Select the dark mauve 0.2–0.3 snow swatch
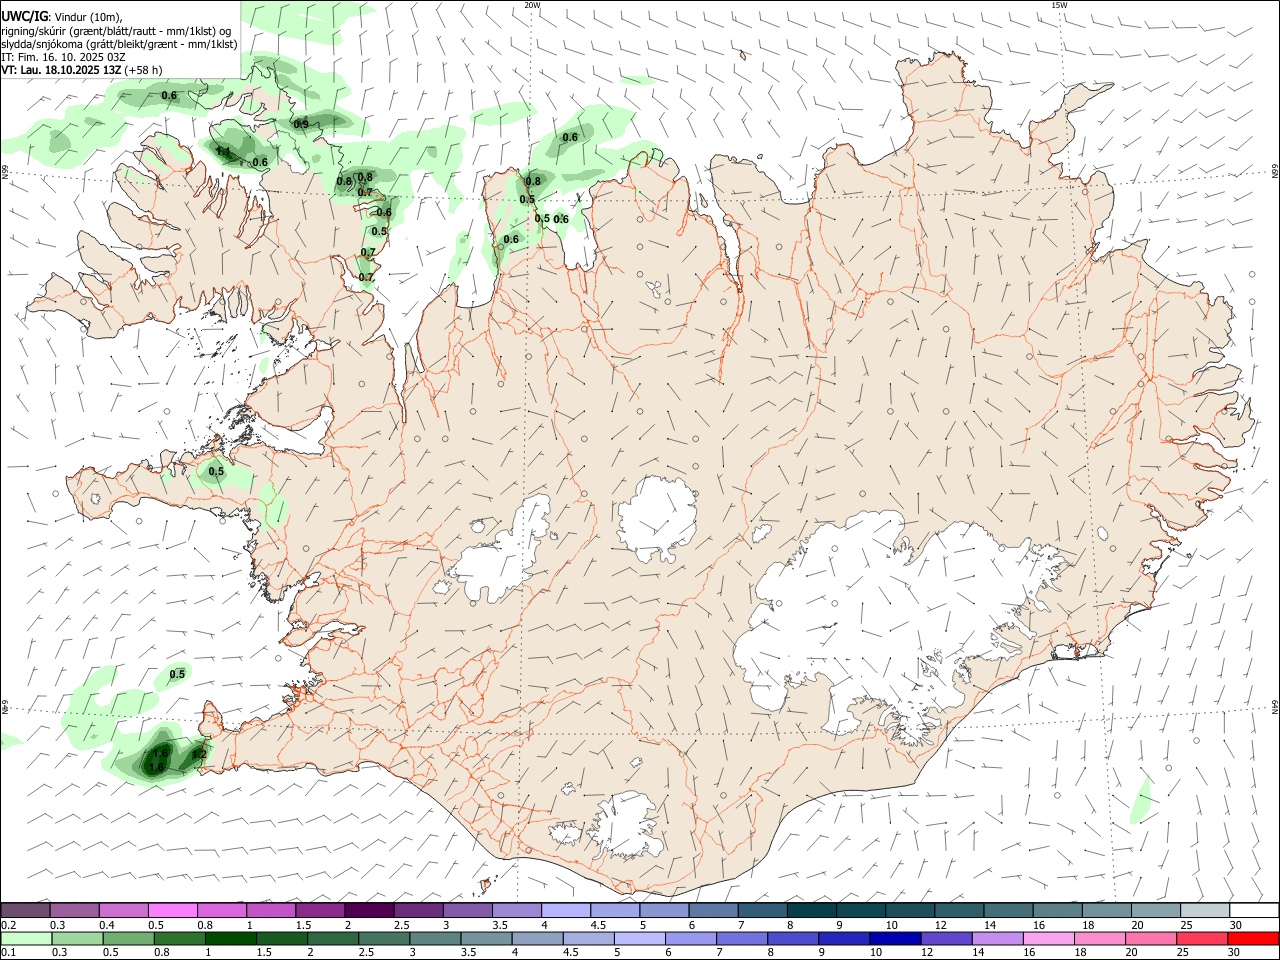Screen dimensions: 1280x960 (x=26, y=910)
